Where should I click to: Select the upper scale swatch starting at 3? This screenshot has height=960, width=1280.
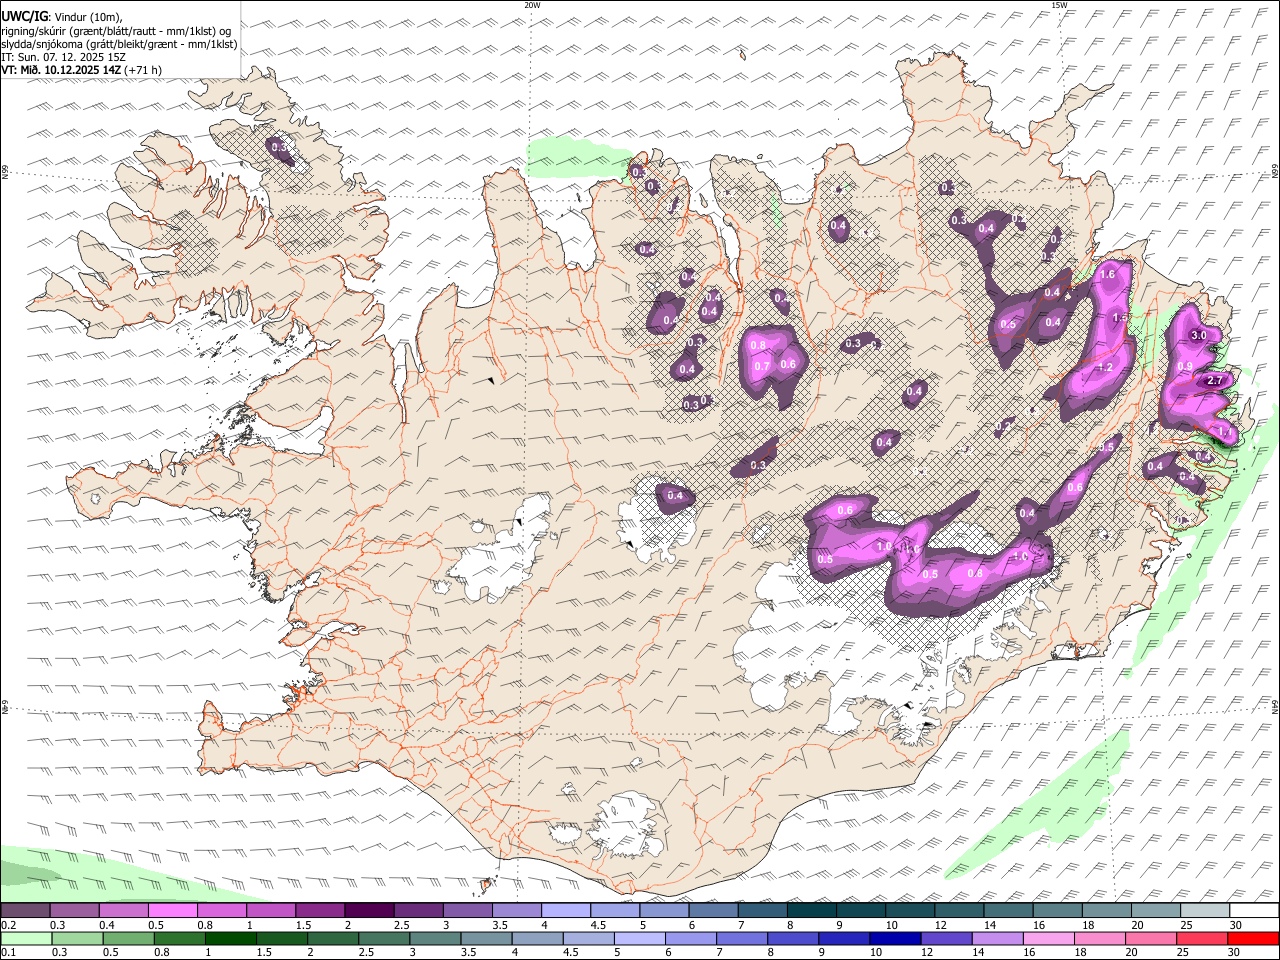pyautogui.click(x=468, y=911)
